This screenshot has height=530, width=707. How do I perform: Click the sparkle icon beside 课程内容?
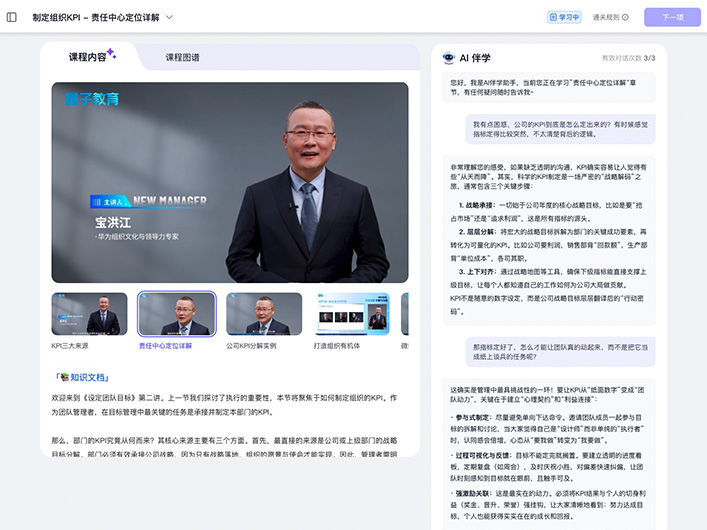[112, 53]
